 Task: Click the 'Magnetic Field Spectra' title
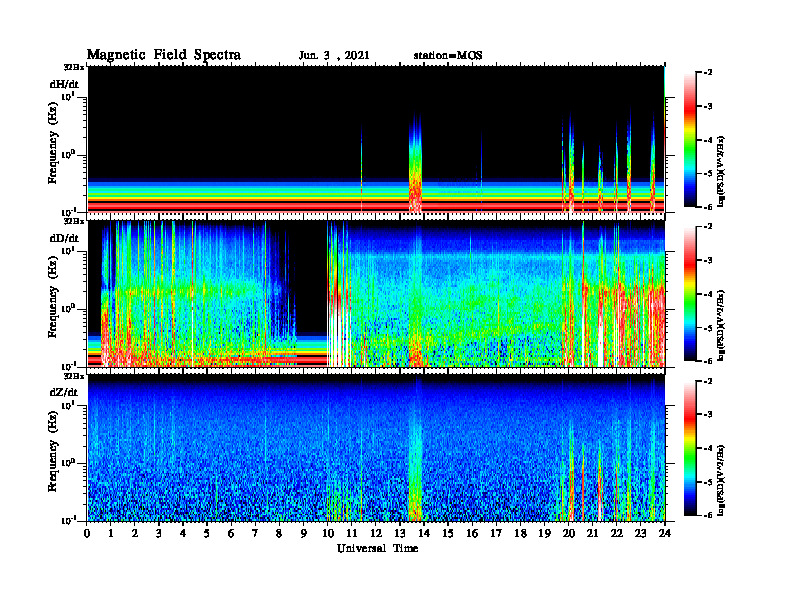[164, 55]
